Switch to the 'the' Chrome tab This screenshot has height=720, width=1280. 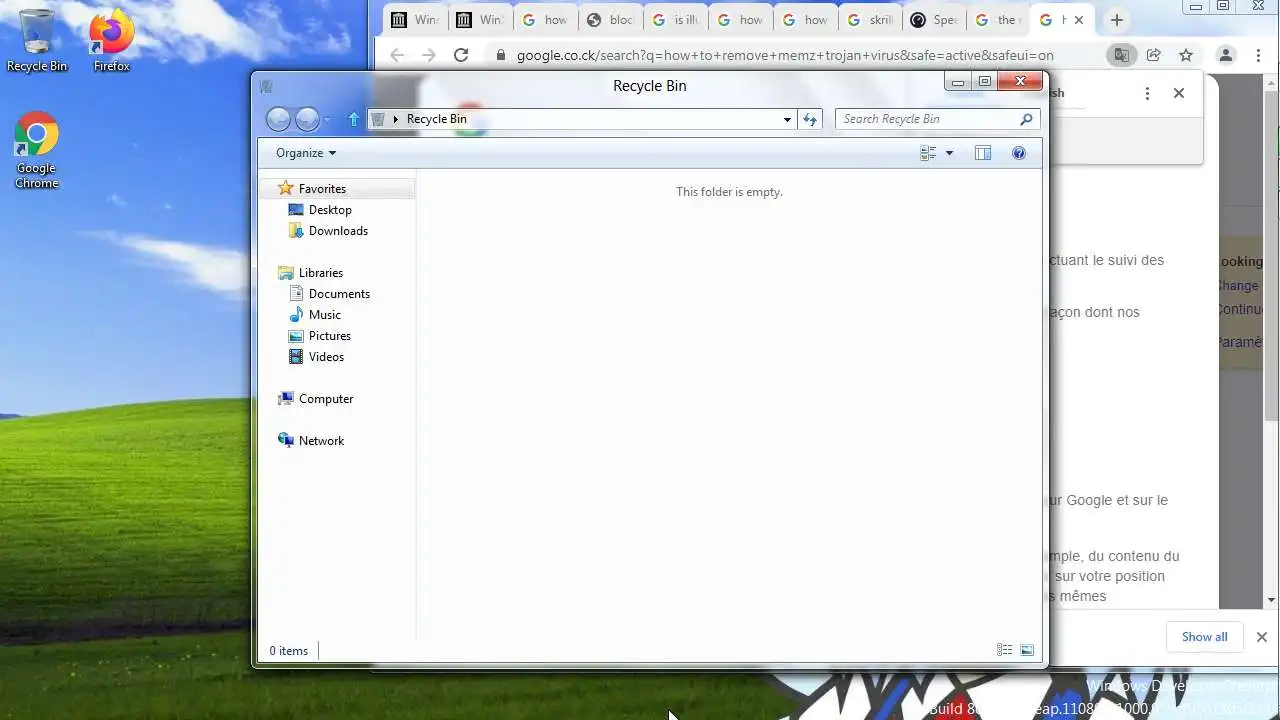coord(998,20)
